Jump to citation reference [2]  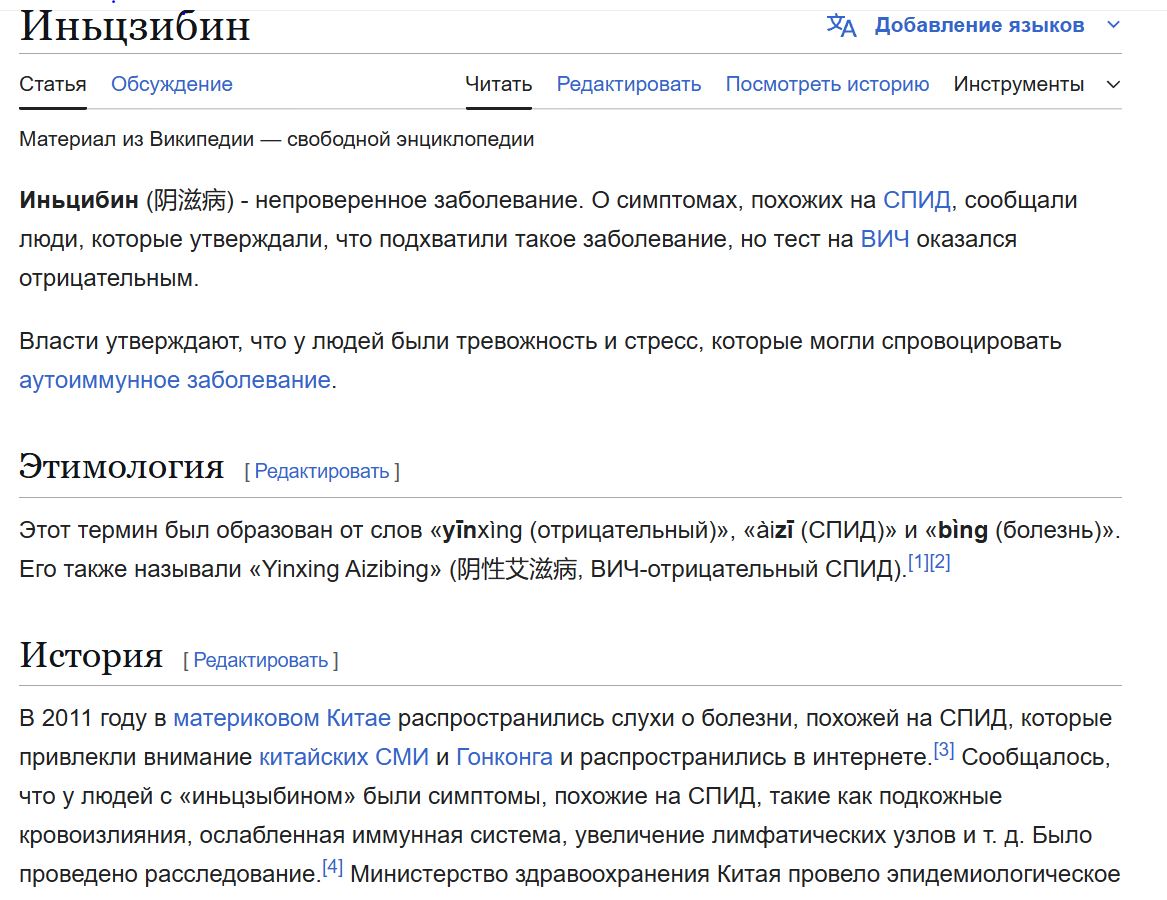click(x=940, y=562)
